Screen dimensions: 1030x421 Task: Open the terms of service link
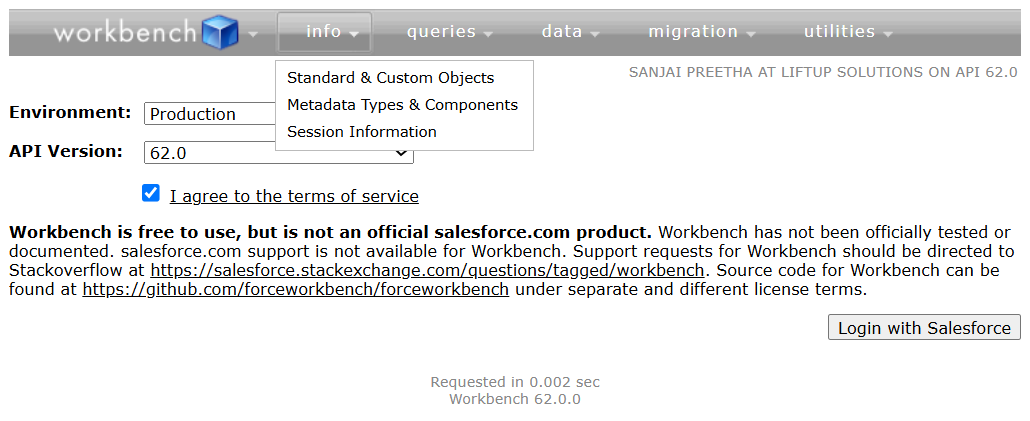coord(294,196)
